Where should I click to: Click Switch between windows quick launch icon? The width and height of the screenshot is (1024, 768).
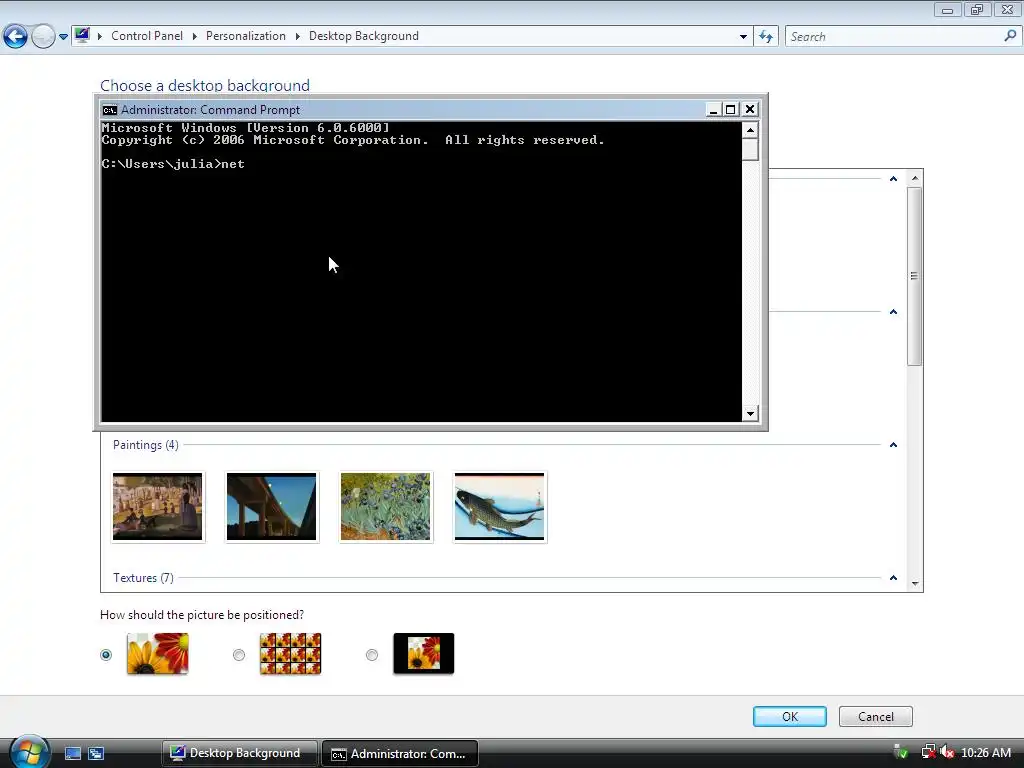coord(96,753)
